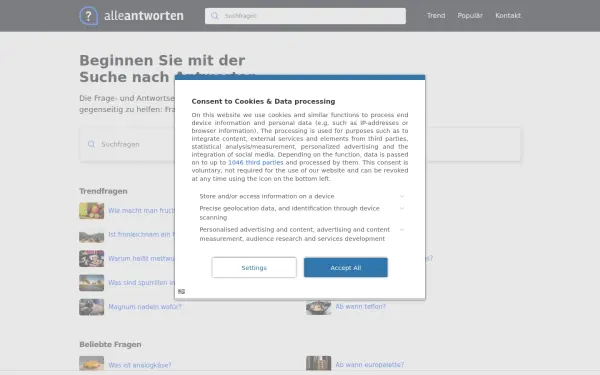Click the Settings button
The height and width of the screenshot is (375, 600).
point(254,267)
